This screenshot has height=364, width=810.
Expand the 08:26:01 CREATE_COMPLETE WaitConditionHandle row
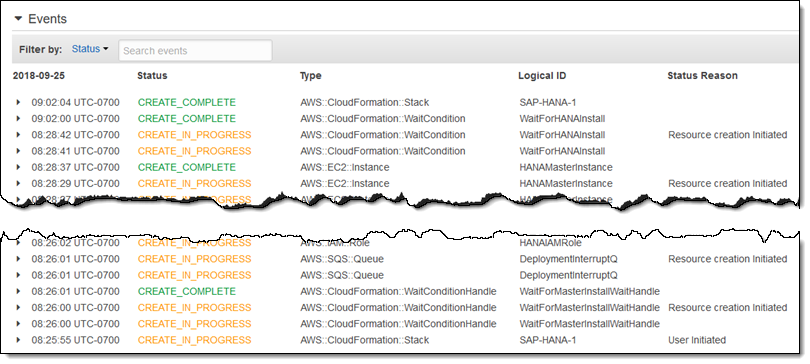pyautogui.click(x=19, y=291)
